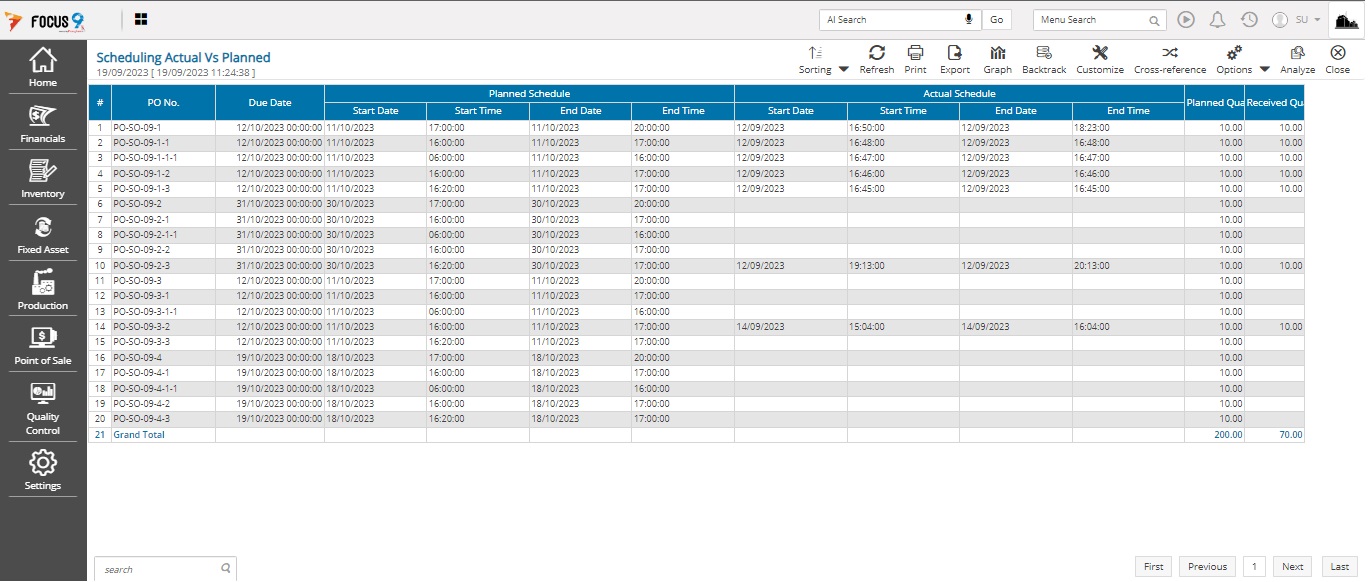Open Quality Control in the sidebar

[43, 408]
